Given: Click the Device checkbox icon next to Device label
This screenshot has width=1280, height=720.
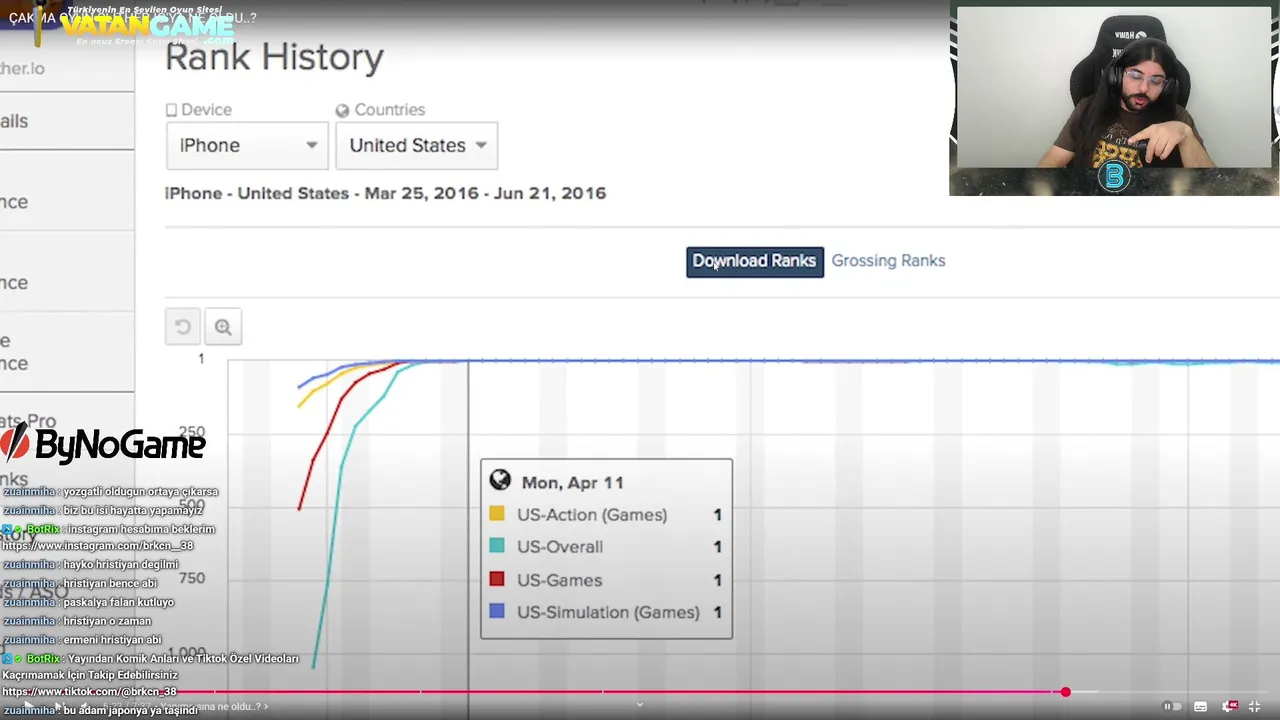Looking at the screenshot, I should click(x=171, y=110).
